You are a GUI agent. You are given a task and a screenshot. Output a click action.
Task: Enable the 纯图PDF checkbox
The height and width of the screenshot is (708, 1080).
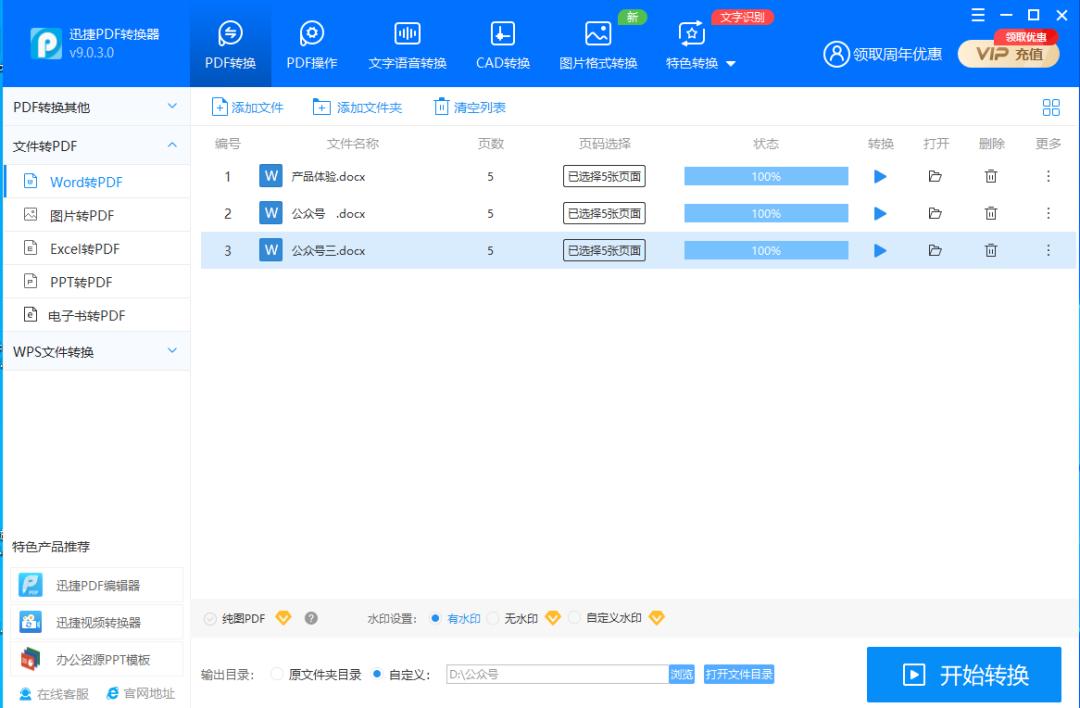click(x=209, y=618)
